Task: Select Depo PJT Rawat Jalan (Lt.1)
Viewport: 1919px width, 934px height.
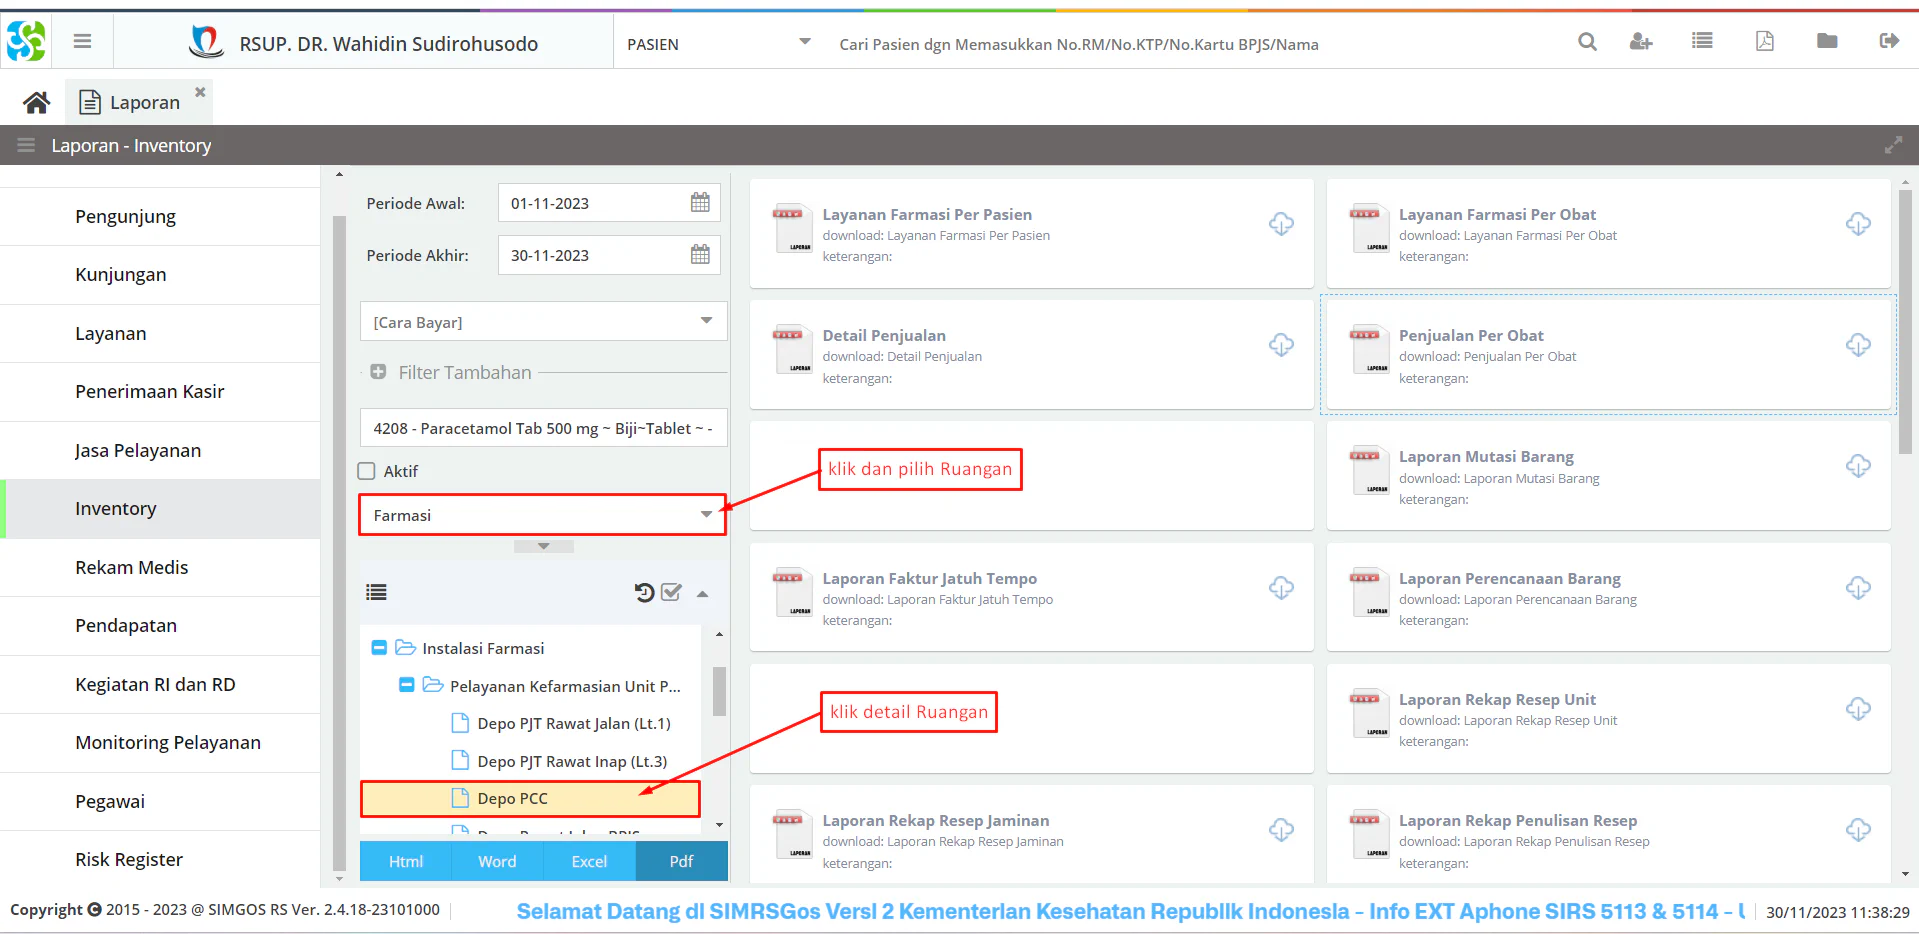Action: tap(573, 723)
